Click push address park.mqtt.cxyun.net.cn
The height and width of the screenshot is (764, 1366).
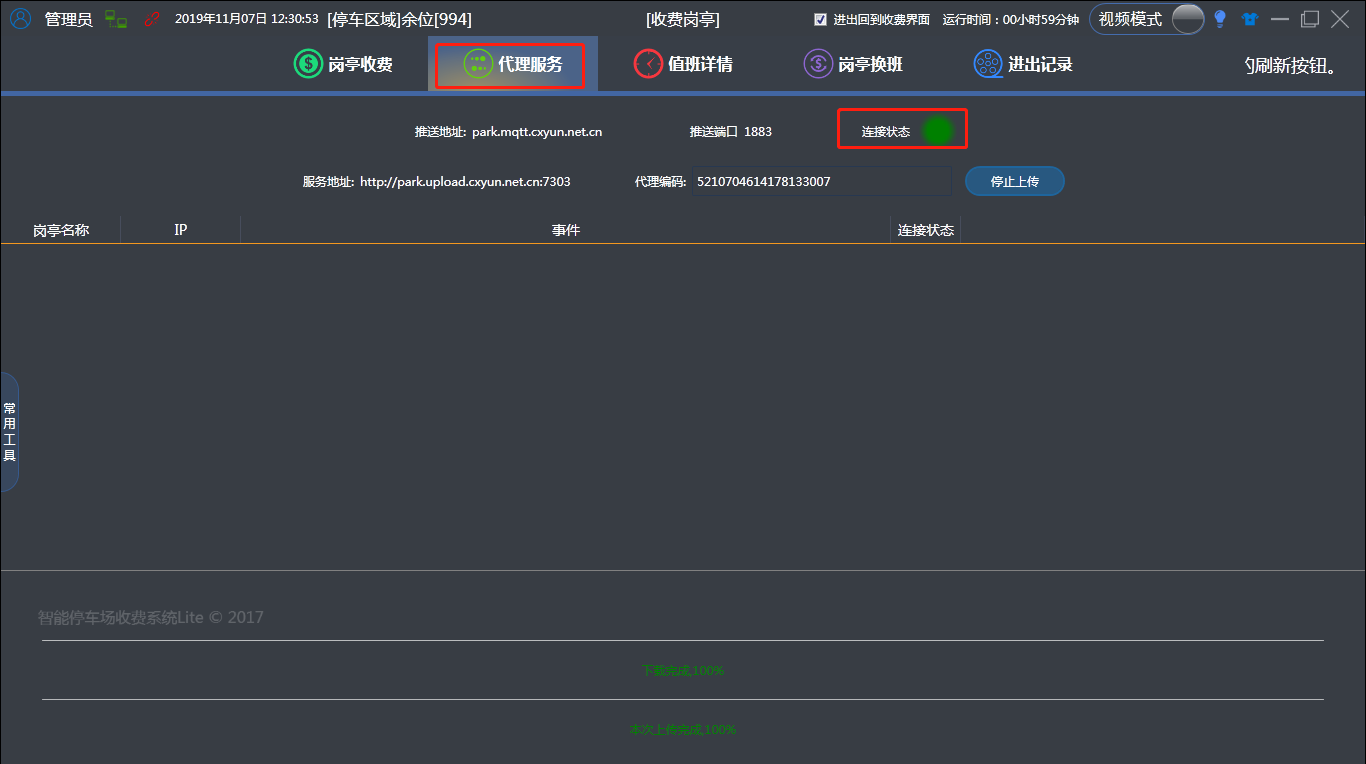(x=537, y=131)
